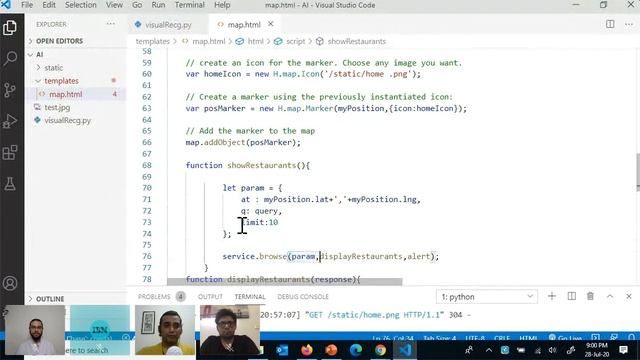Click 'q: query,' on line 72
The height and width of the screenshot is (360, 640).
(x=261, y=211)
